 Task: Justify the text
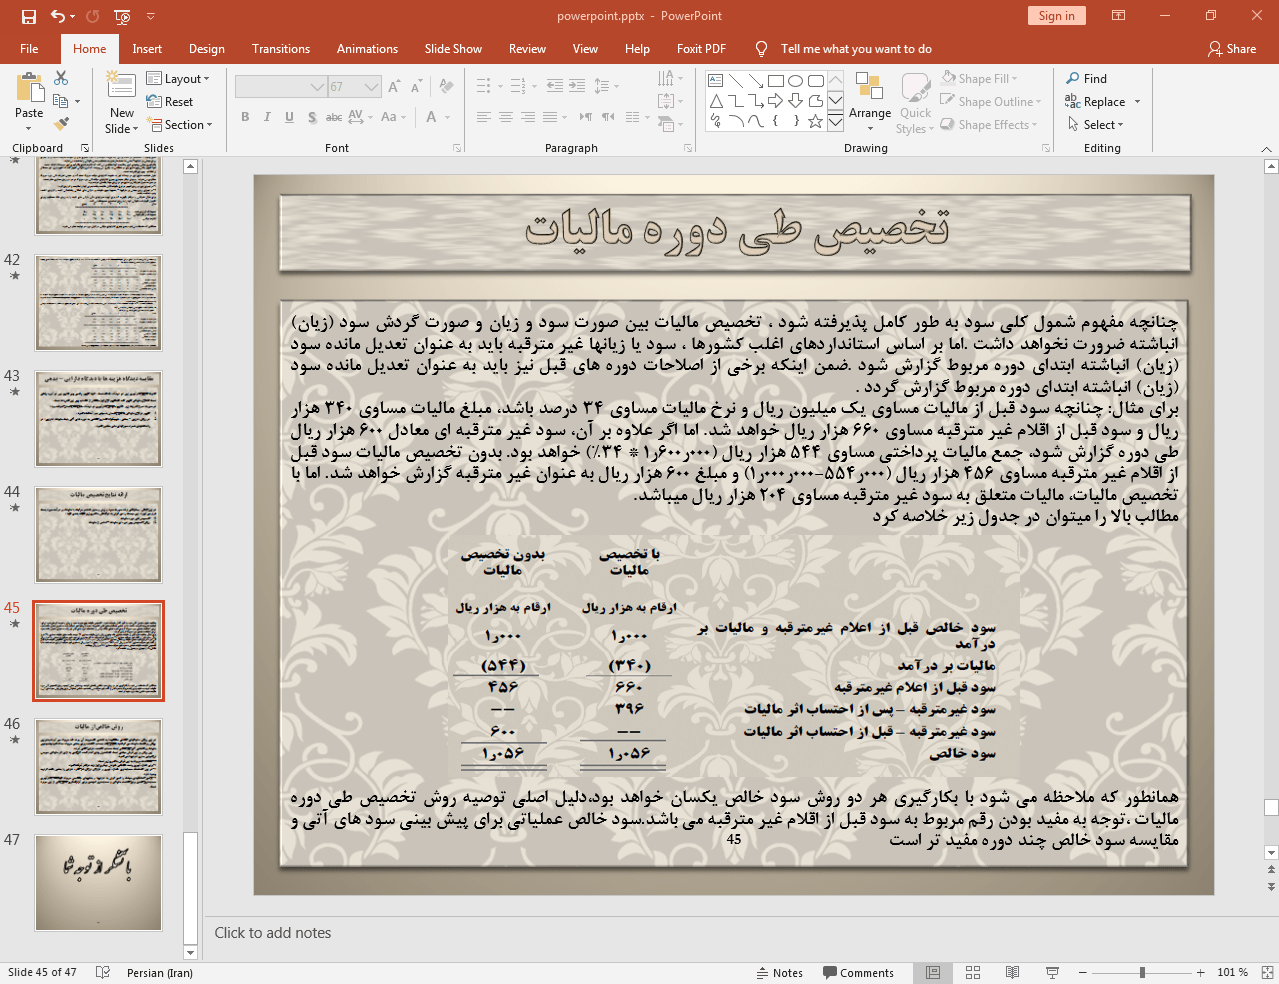click(x=550, y=117)
